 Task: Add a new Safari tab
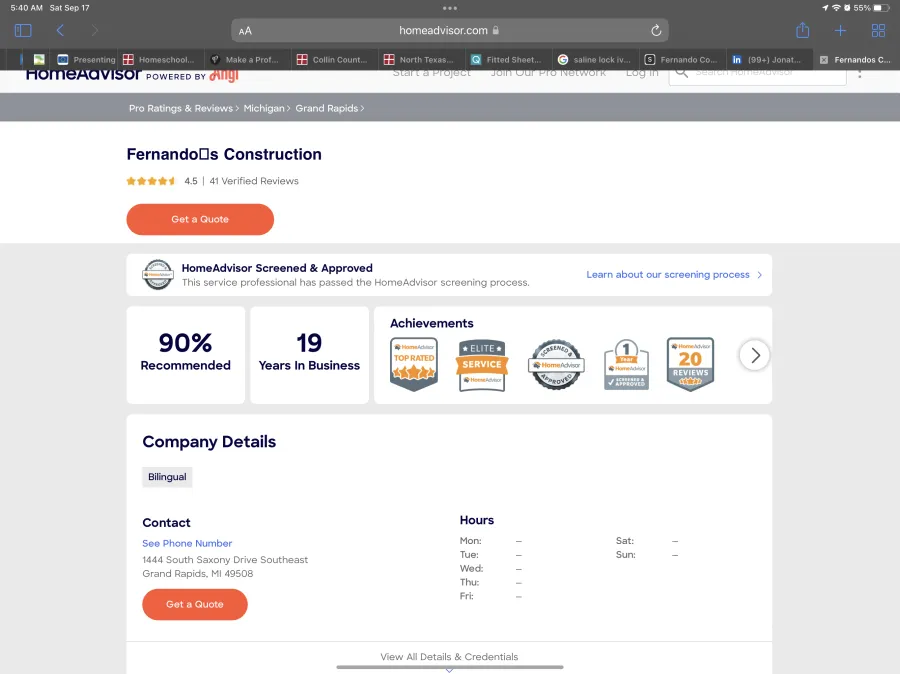840,30
